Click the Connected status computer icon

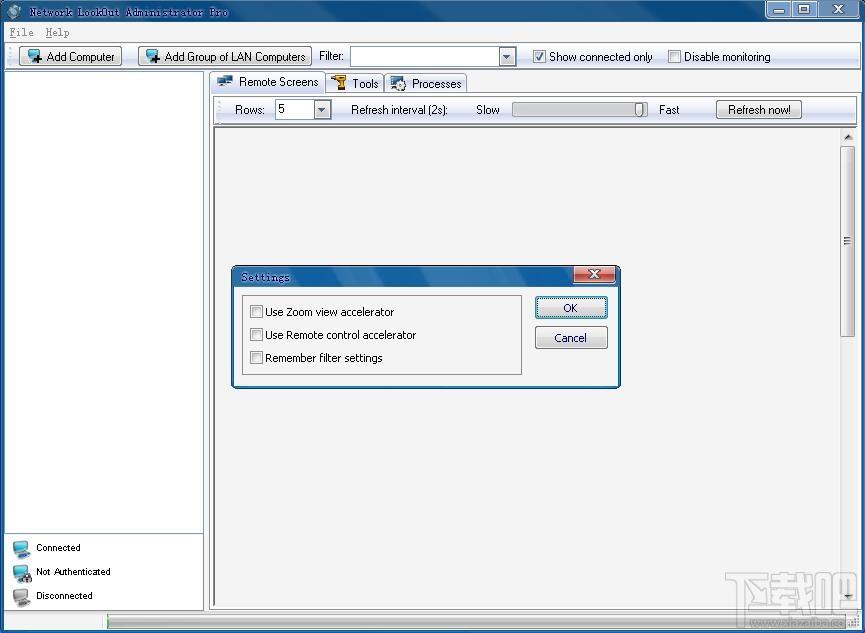[x=22, y=549]
